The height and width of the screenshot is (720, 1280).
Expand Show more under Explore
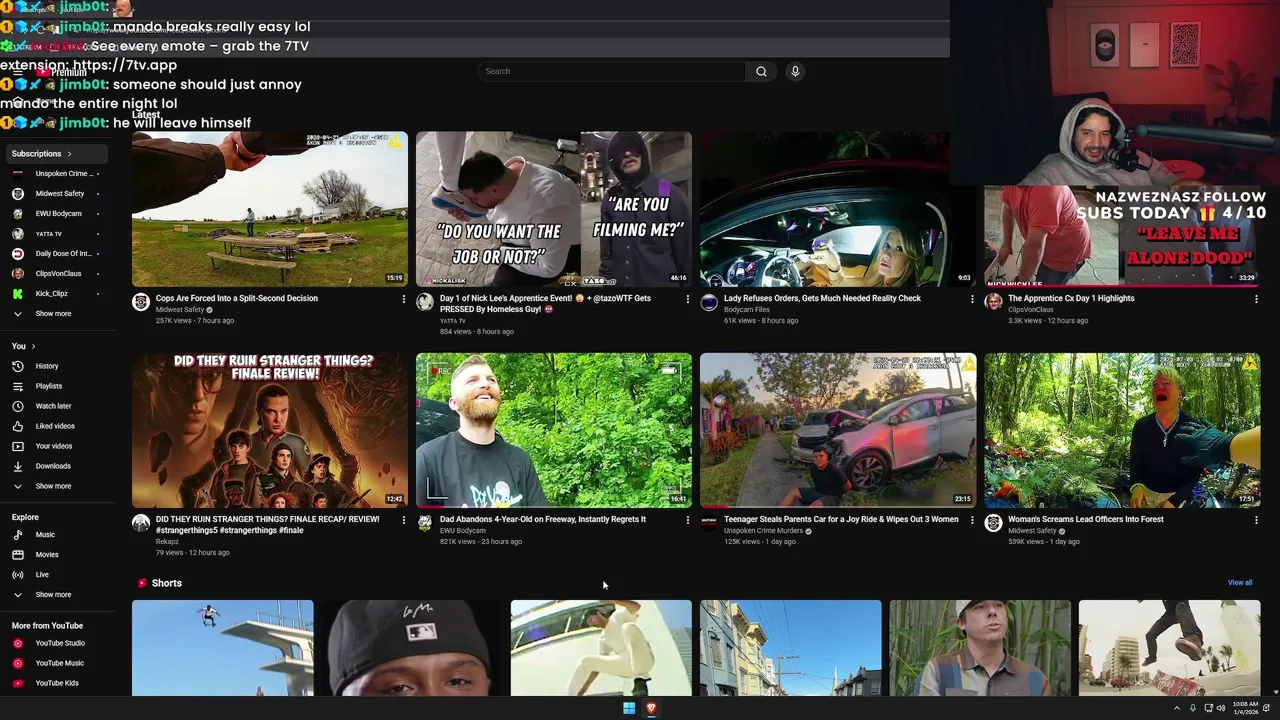[x=53, y=595]
